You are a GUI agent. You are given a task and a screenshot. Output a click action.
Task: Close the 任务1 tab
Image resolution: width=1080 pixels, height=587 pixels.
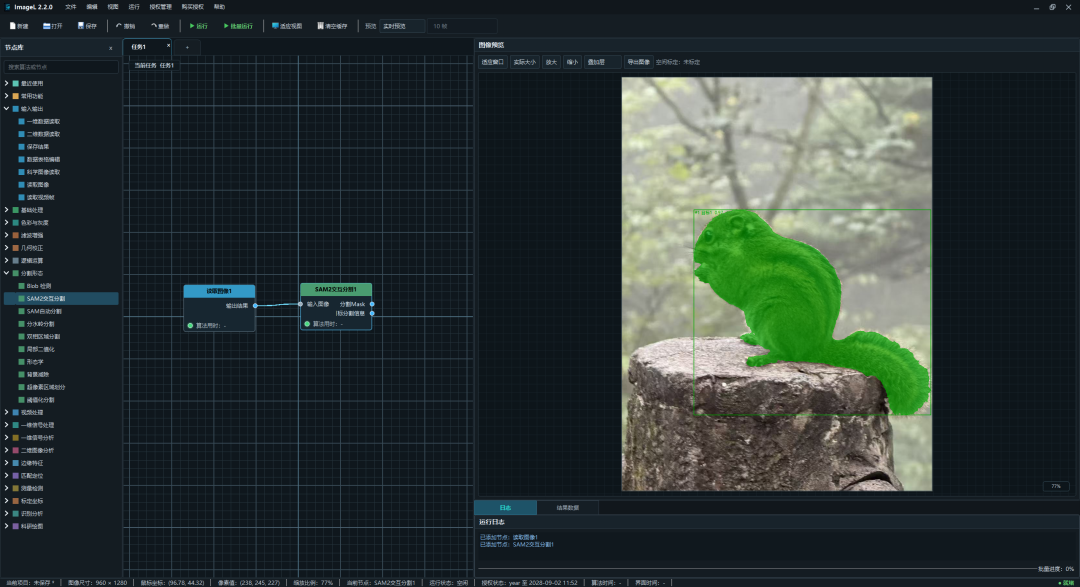click(x=168, y=45)
